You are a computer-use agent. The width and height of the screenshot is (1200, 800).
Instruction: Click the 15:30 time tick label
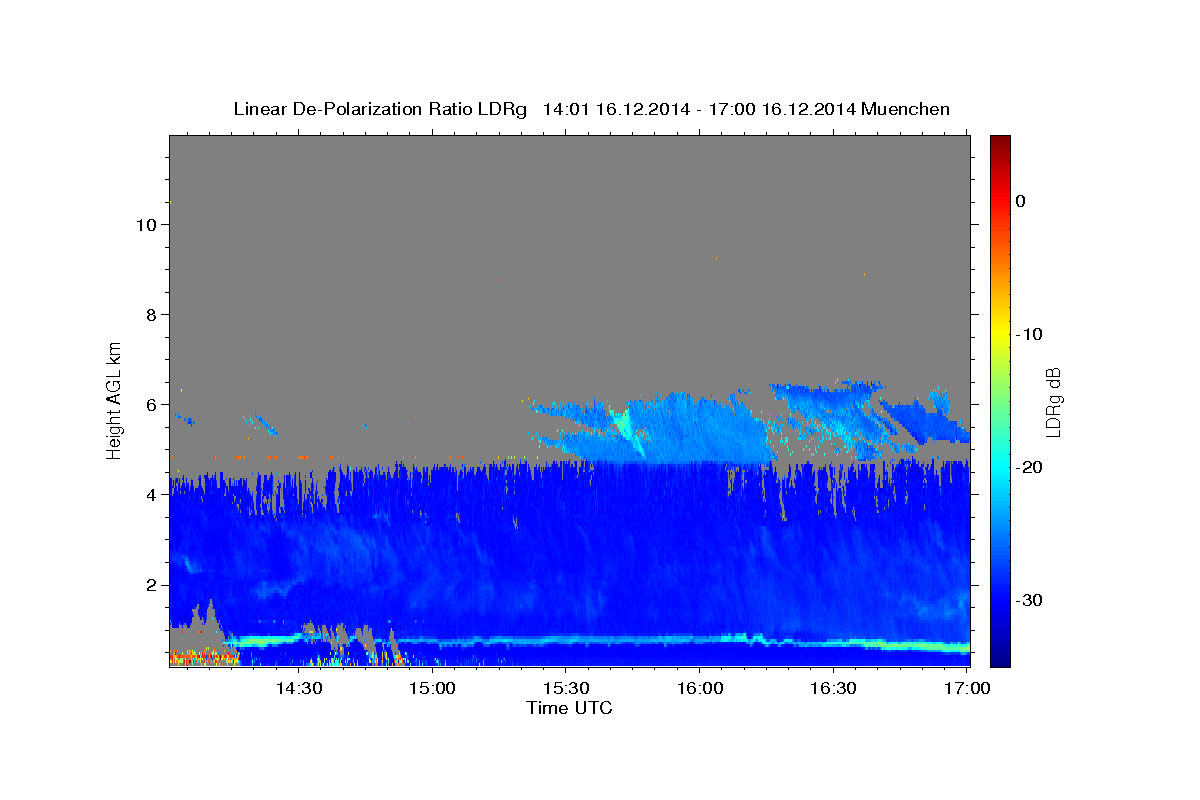click(565, 689)
